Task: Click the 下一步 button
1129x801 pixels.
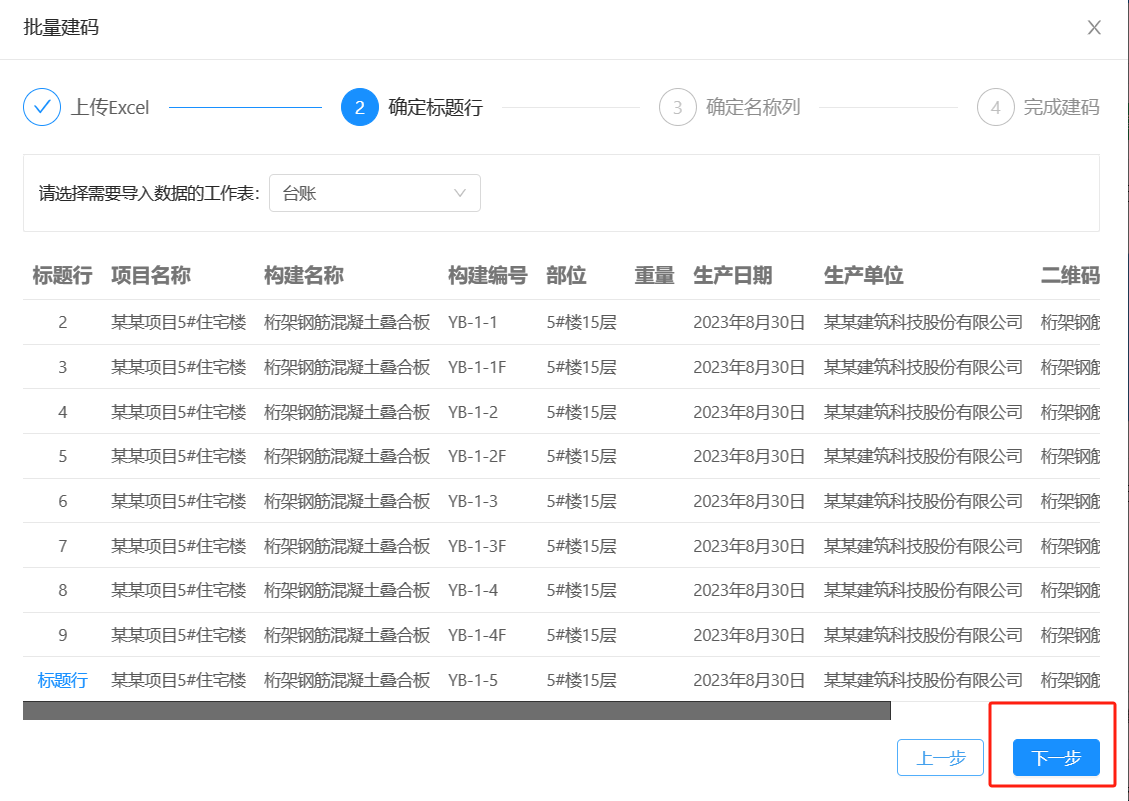Action: [x=1055, y=757]
